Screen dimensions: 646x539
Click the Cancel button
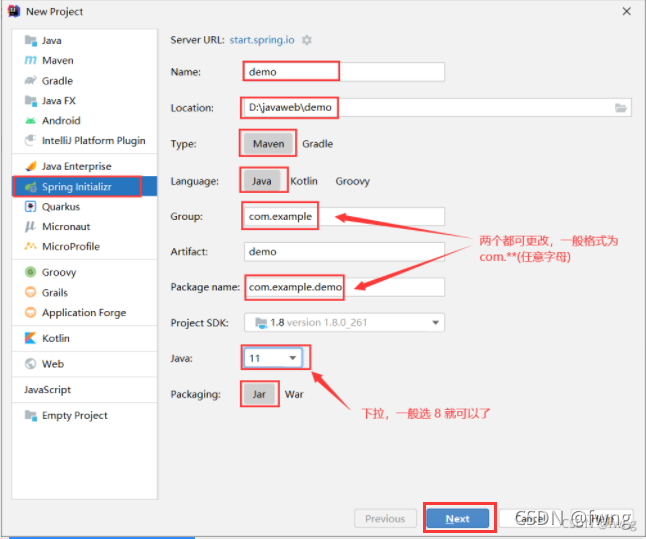tap(531, 518)
